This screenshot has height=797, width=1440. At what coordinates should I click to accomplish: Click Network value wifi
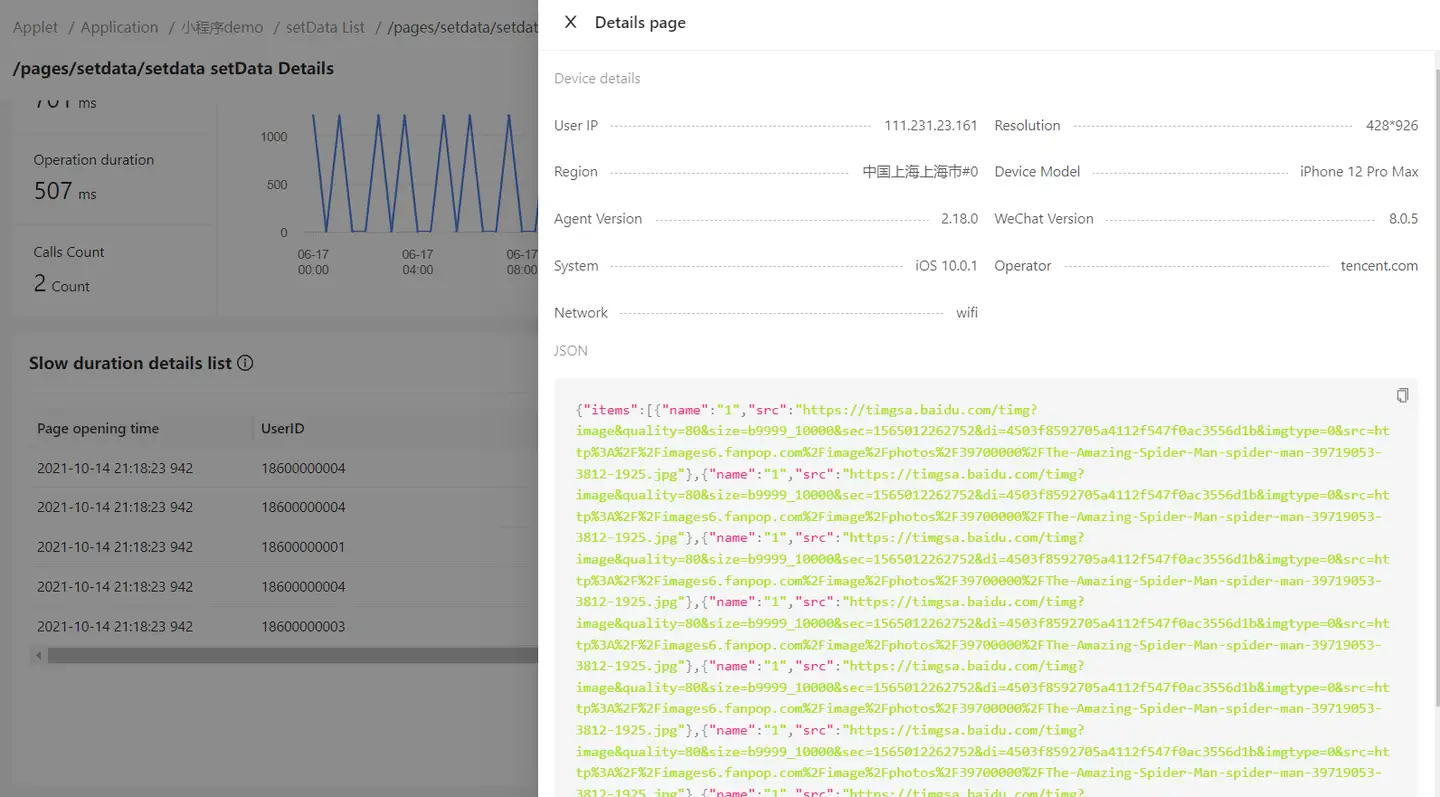(967, 313)
